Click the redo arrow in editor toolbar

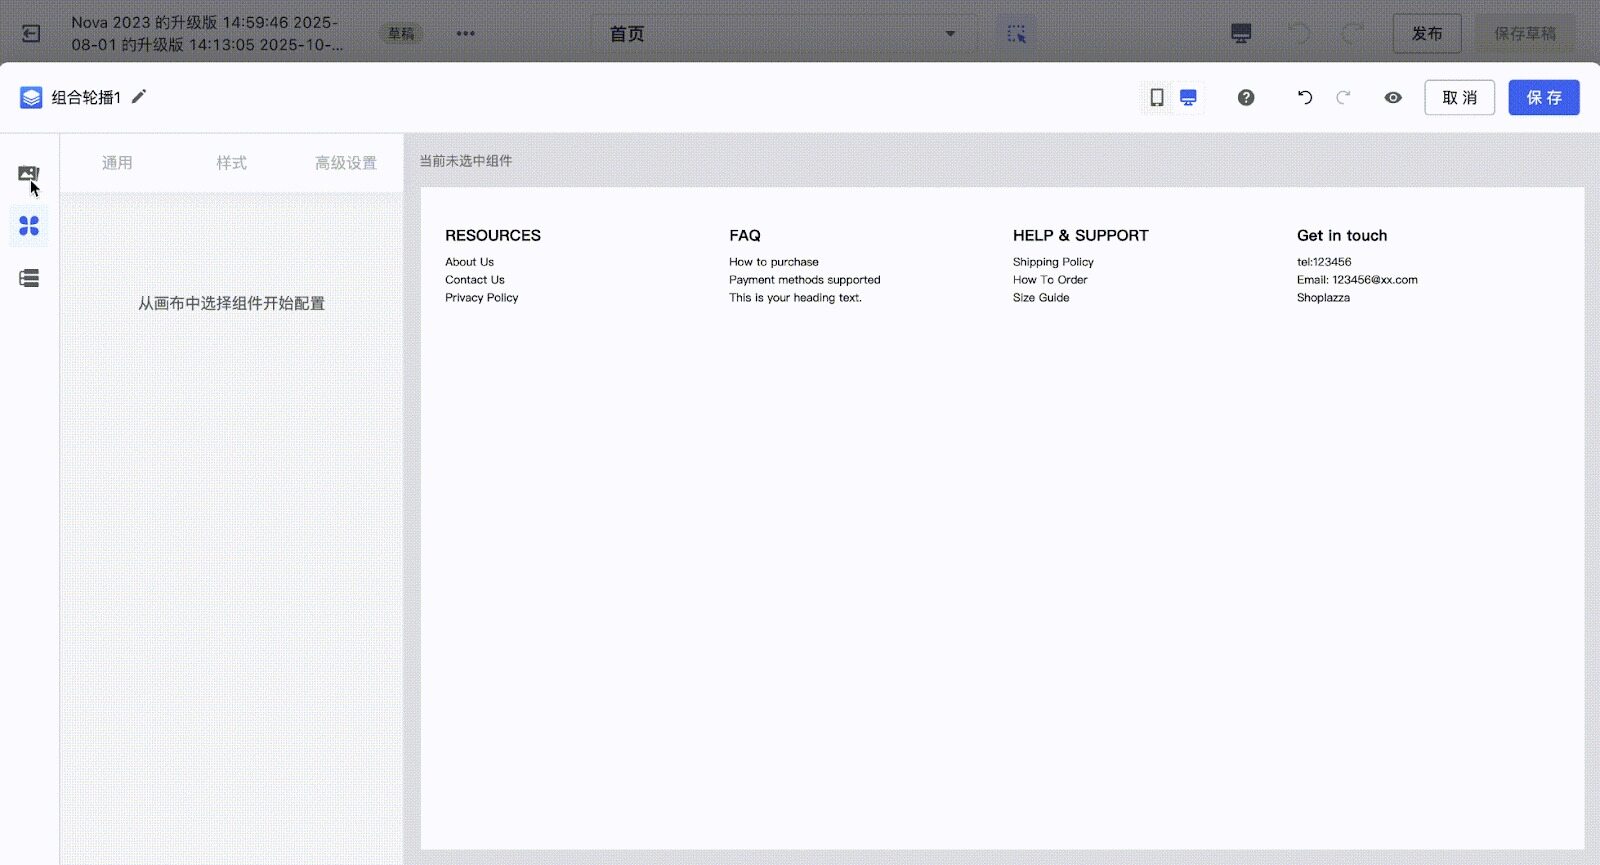[x=1343, y=97]
